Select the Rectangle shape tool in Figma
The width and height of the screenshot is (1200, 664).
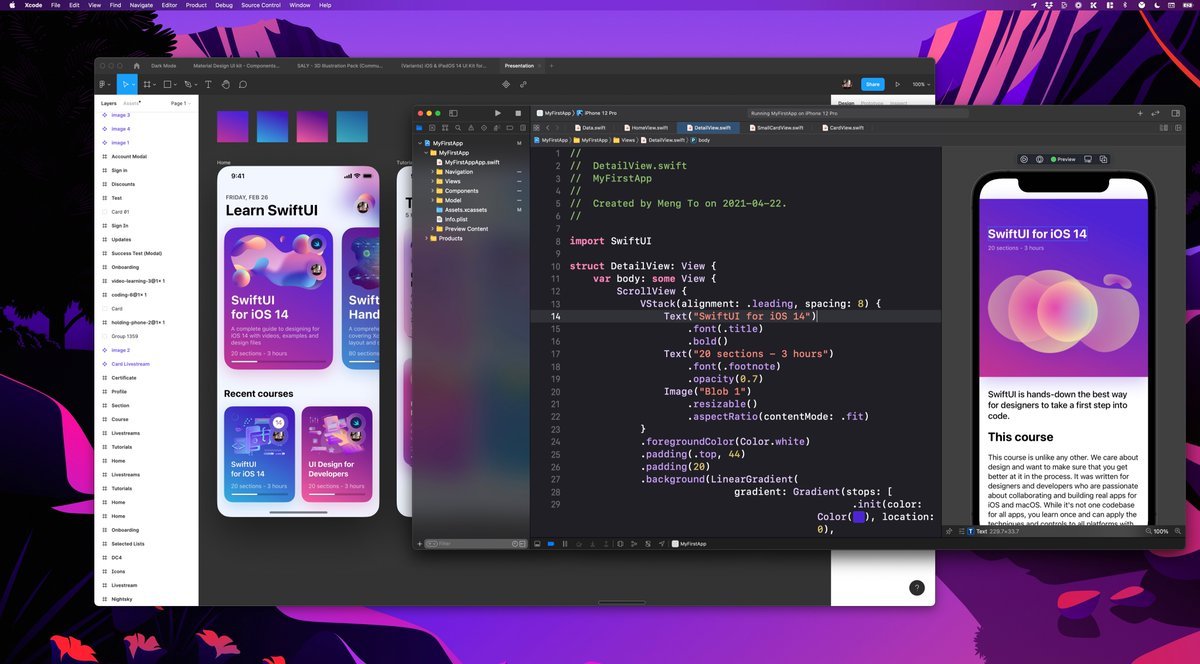coord(168,85)
